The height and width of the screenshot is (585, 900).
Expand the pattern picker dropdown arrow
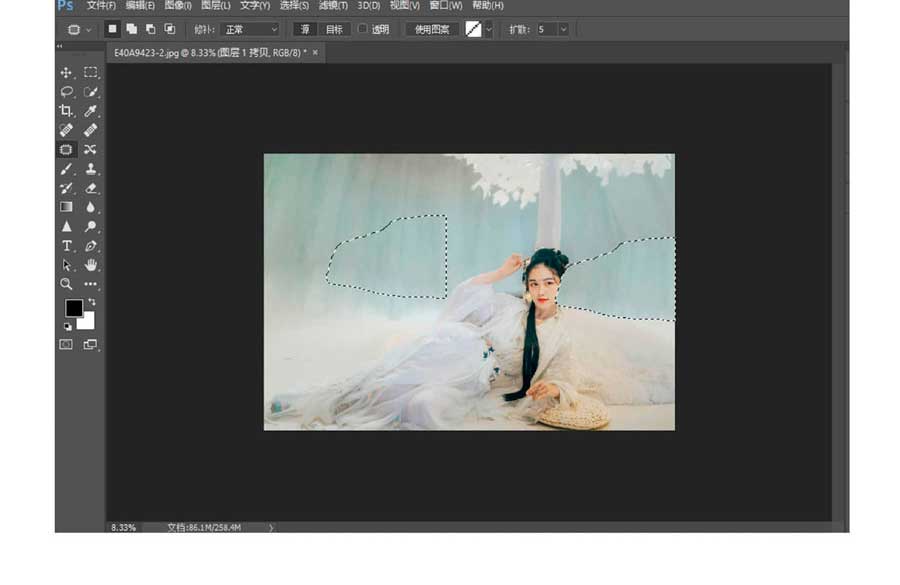click(489, 30)
